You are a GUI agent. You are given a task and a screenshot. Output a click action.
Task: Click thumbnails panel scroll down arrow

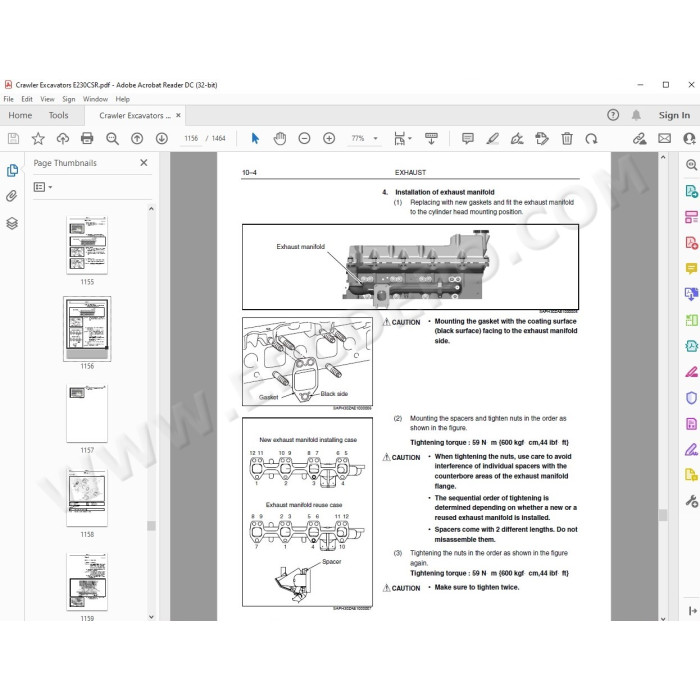pyautogui.click(x=151, y=617)
